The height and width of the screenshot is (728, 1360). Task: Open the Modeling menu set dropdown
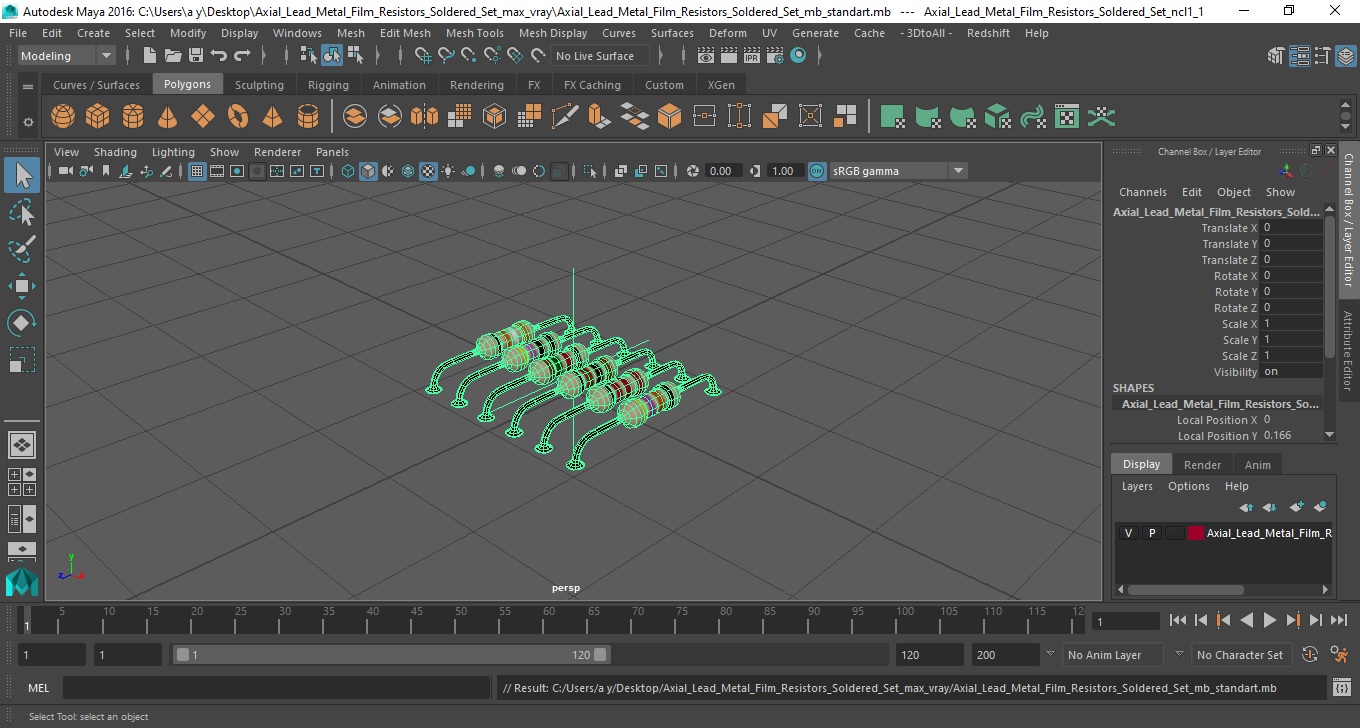67,56
